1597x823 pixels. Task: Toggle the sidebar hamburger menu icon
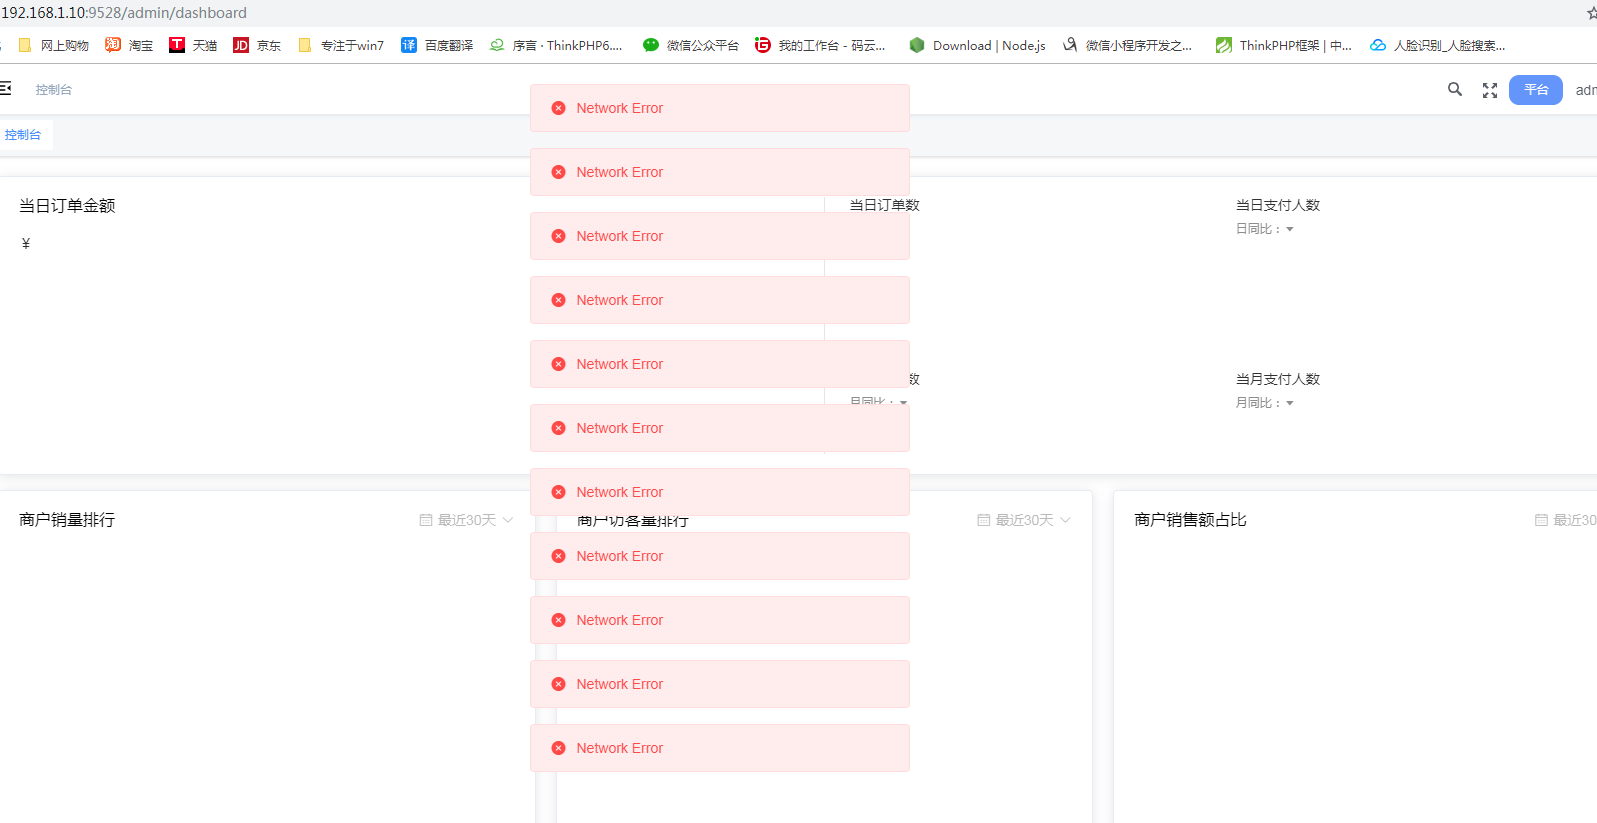pyautogui.click(x=5, y=89)
